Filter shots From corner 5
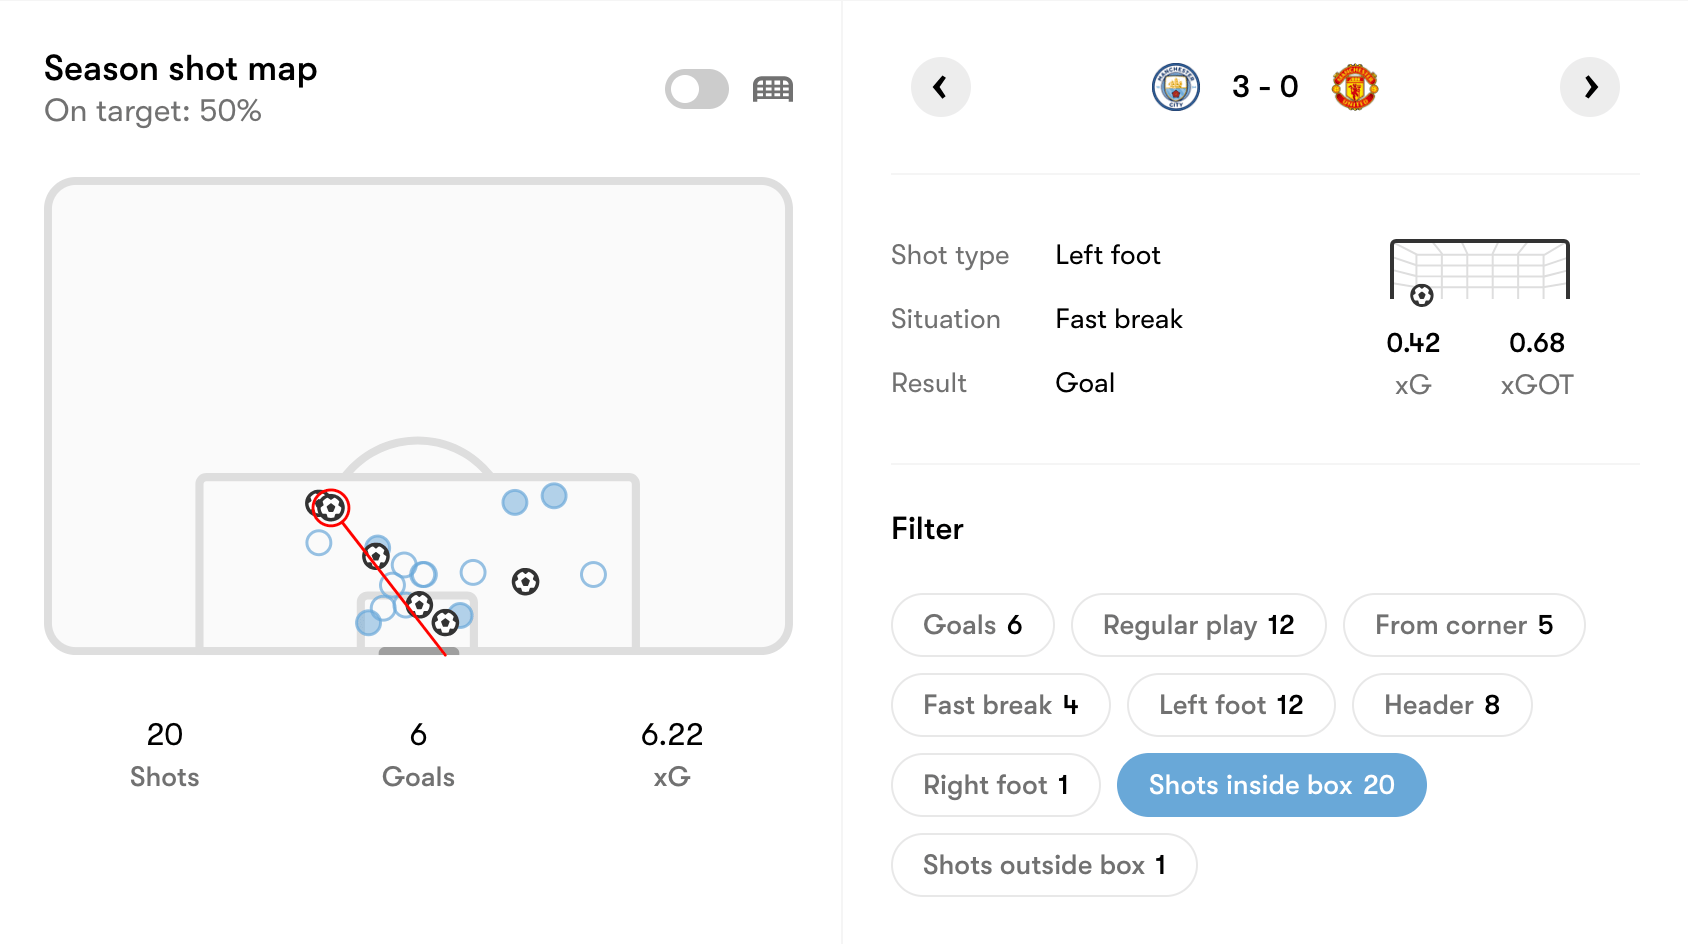This screenshot has height=944, width=1688. coord(1464,625)
